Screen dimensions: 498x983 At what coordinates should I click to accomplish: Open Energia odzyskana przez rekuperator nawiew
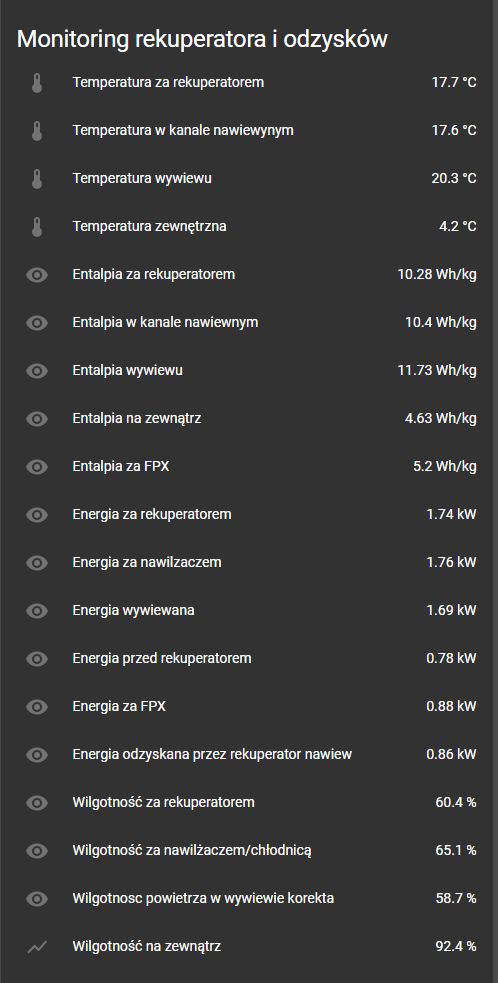[249, 754]
